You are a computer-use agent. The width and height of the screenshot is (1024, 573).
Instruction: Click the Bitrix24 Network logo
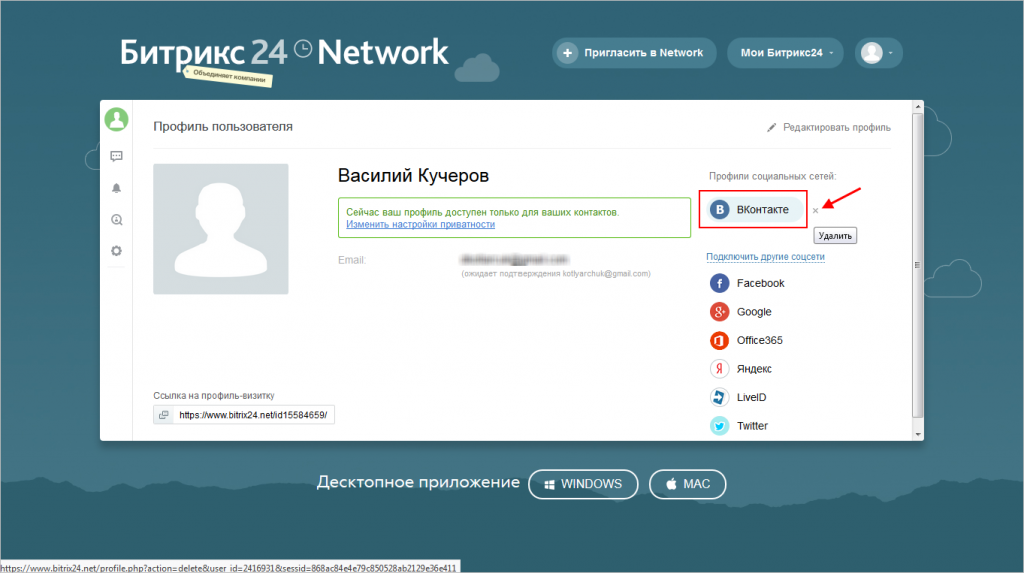[x=283, y=54]
